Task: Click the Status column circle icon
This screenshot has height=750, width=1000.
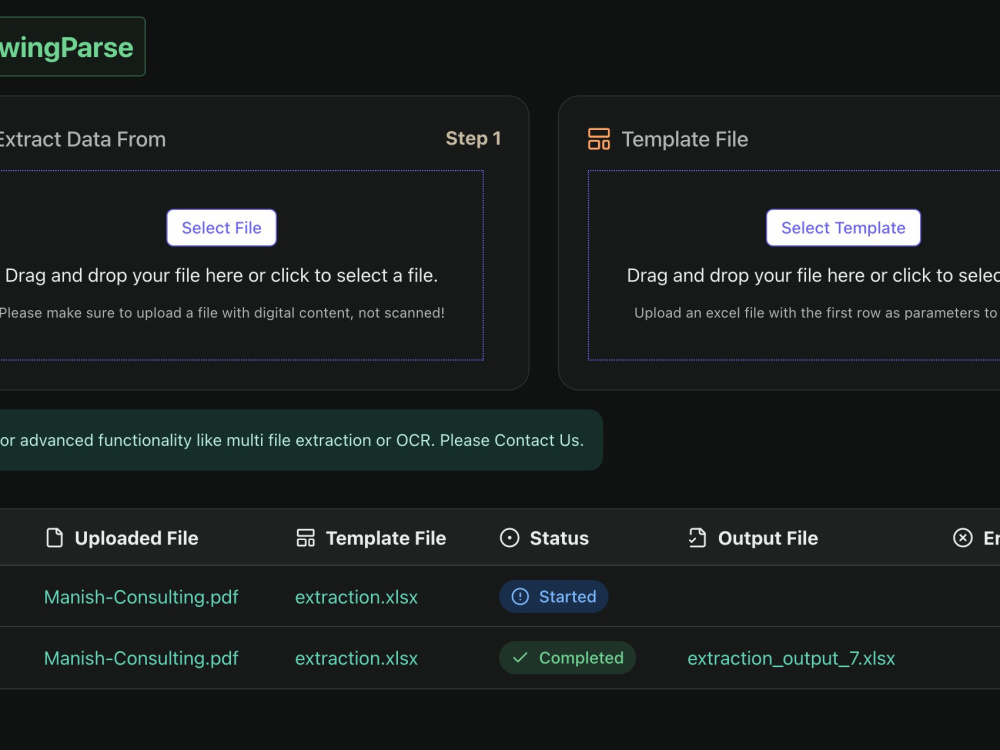Action: [510, 538]
